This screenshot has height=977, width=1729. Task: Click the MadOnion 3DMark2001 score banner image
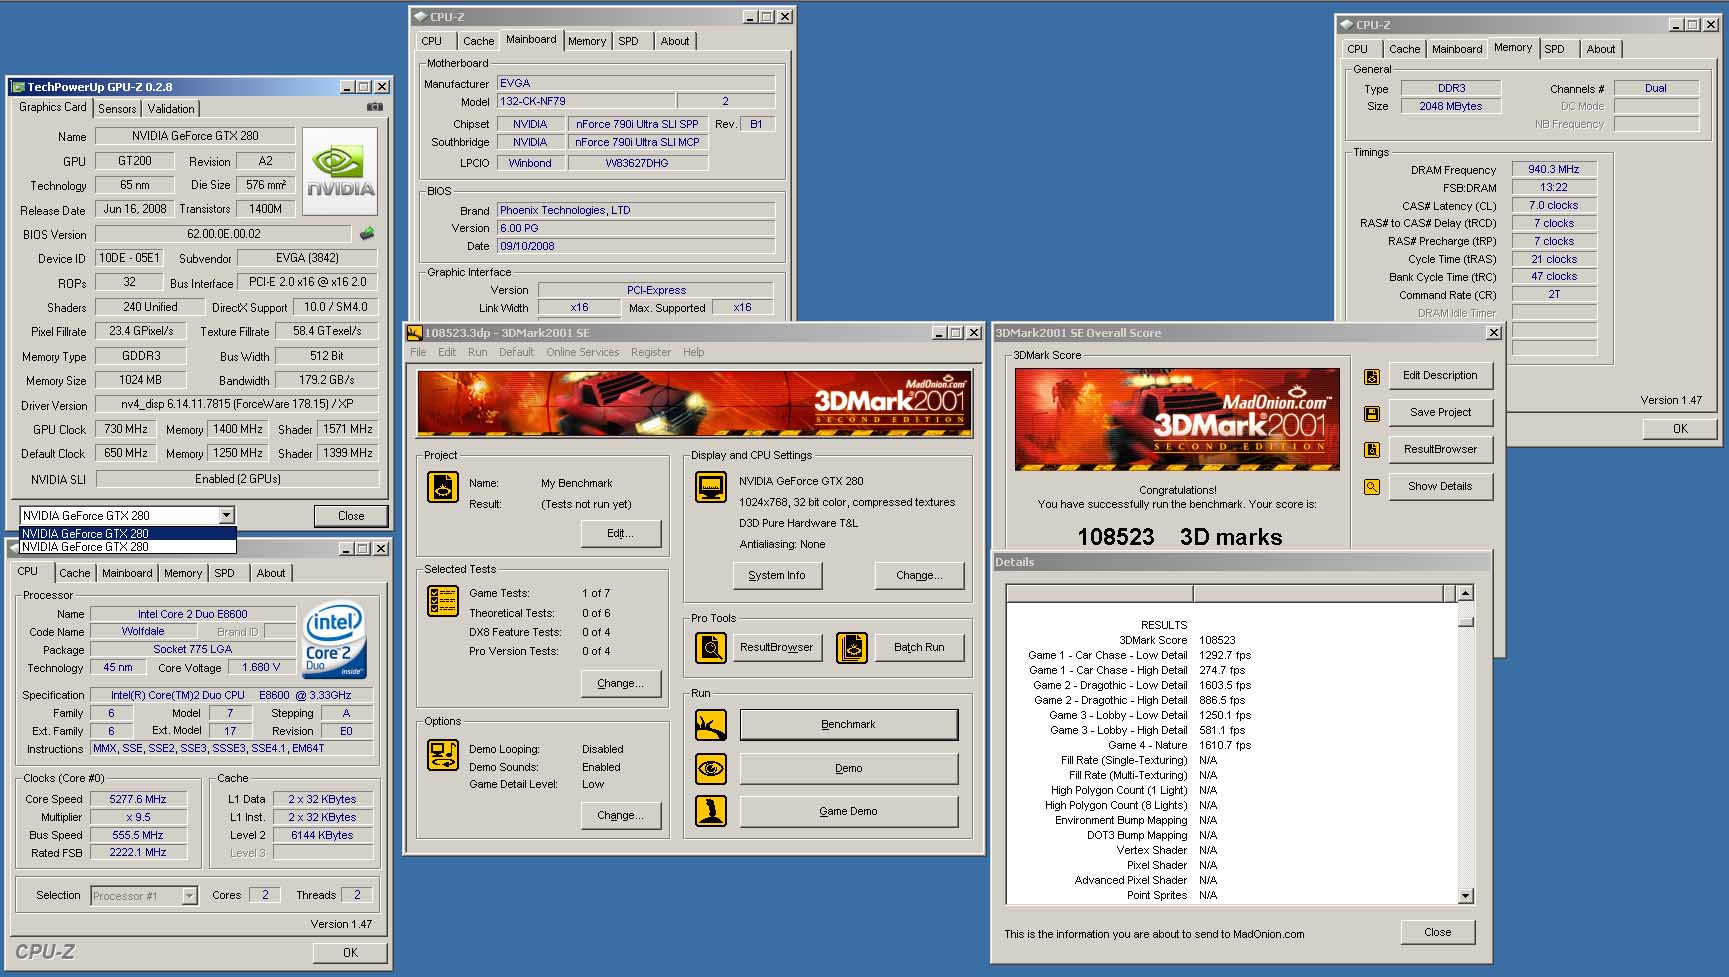(x=1177, y=419)
